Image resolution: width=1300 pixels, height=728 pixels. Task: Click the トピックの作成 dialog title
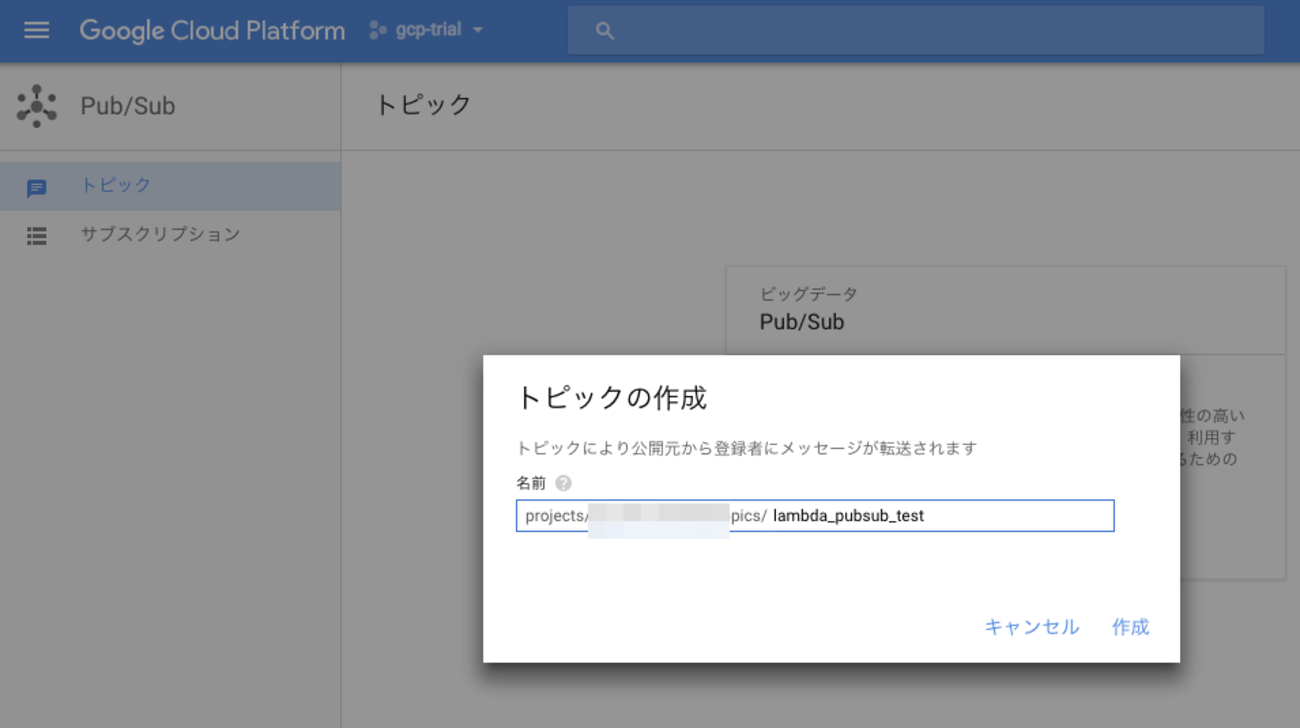[x=611, y=398]
